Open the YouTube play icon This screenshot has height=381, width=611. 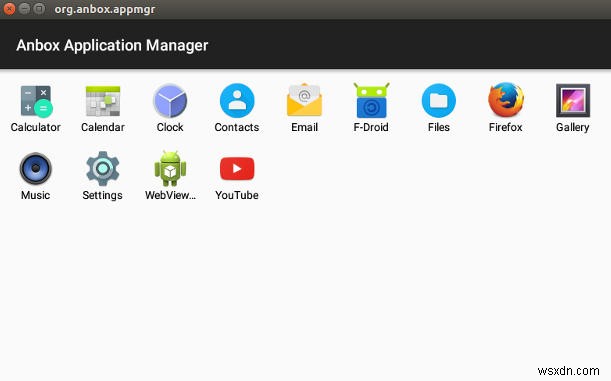pos(237,169)
